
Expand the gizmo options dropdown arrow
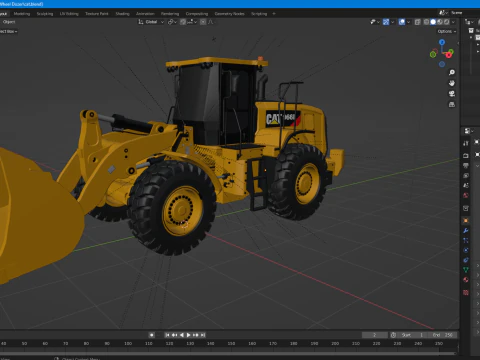(392, 22)
